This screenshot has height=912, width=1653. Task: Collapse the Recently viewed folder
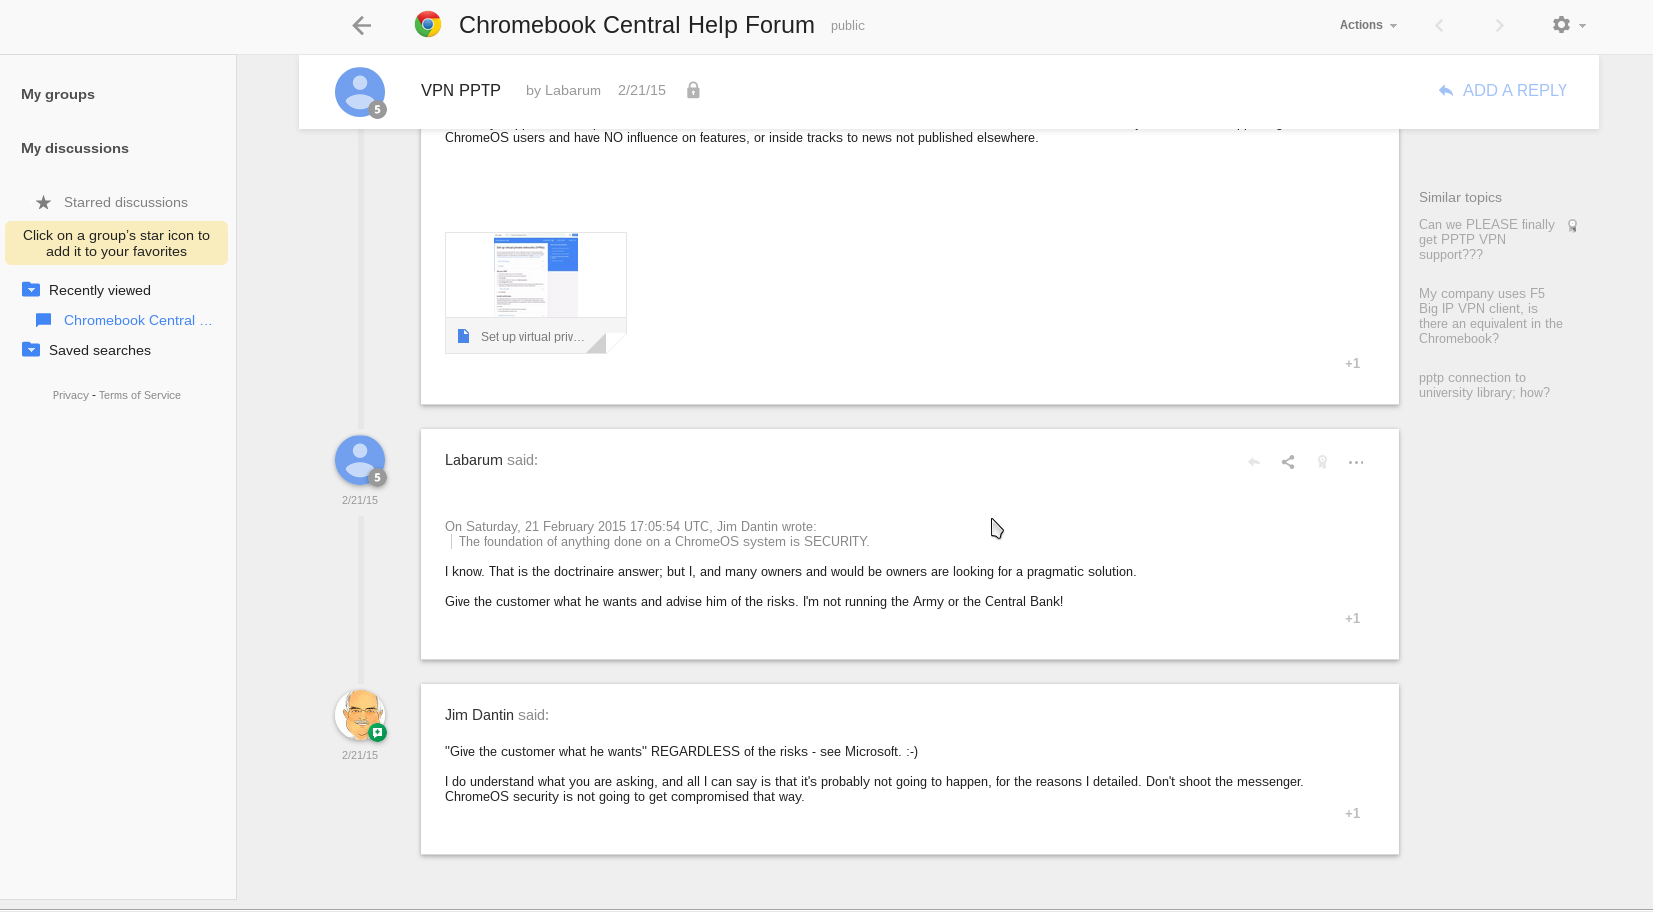pos(31,290)
